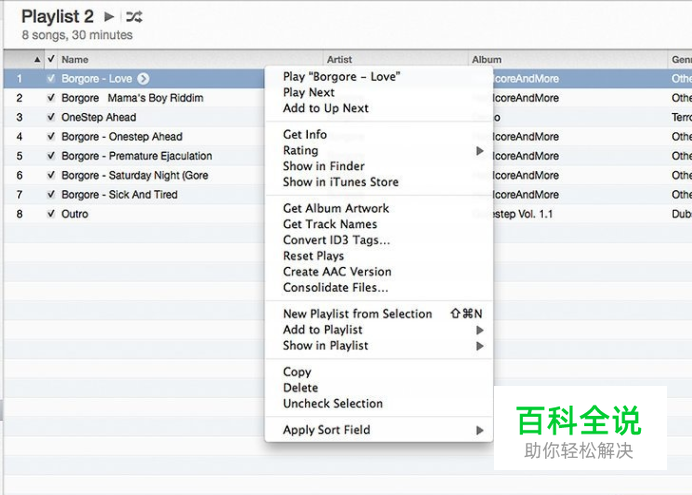Select the song Borgore - Saturday Night (Gore
The width and height of the screenshot is (692, 495).
click(135, 176)
